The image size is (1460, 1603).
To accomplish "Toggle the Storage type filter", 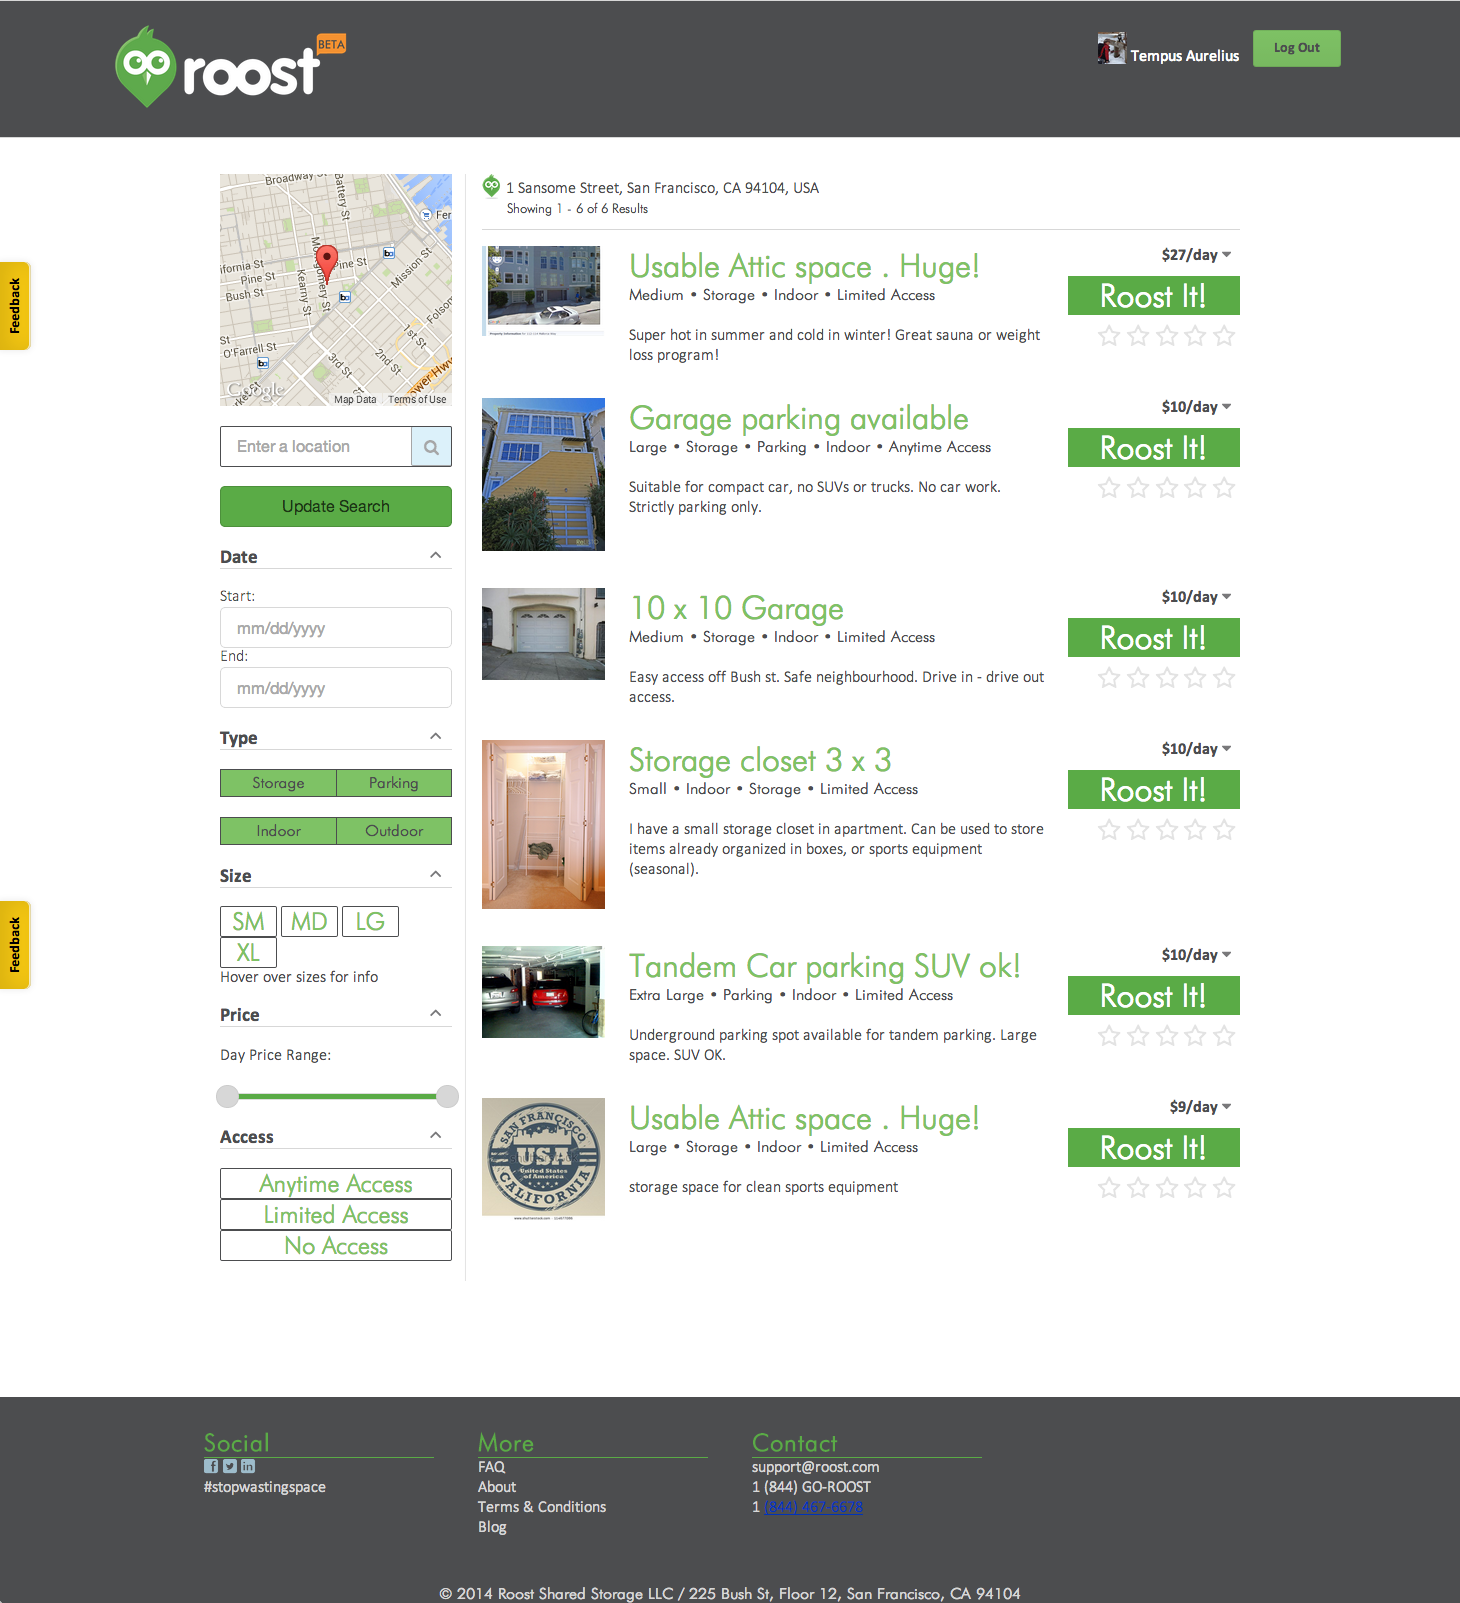I will tap(278, 783).
